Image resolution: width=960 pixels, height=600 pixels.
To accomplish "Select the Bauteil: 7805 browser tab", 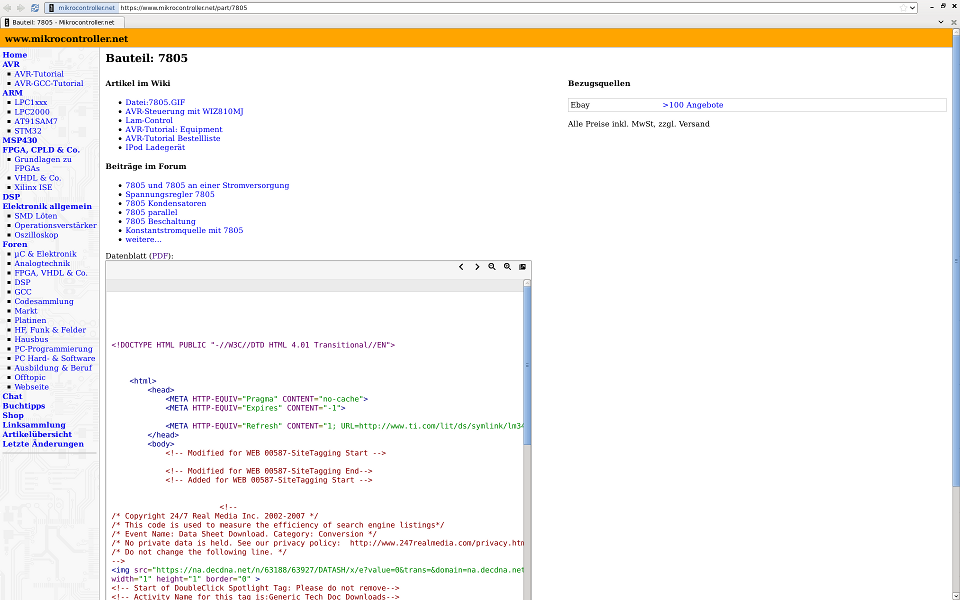I will pyautogui.click(x=60, y=21).
